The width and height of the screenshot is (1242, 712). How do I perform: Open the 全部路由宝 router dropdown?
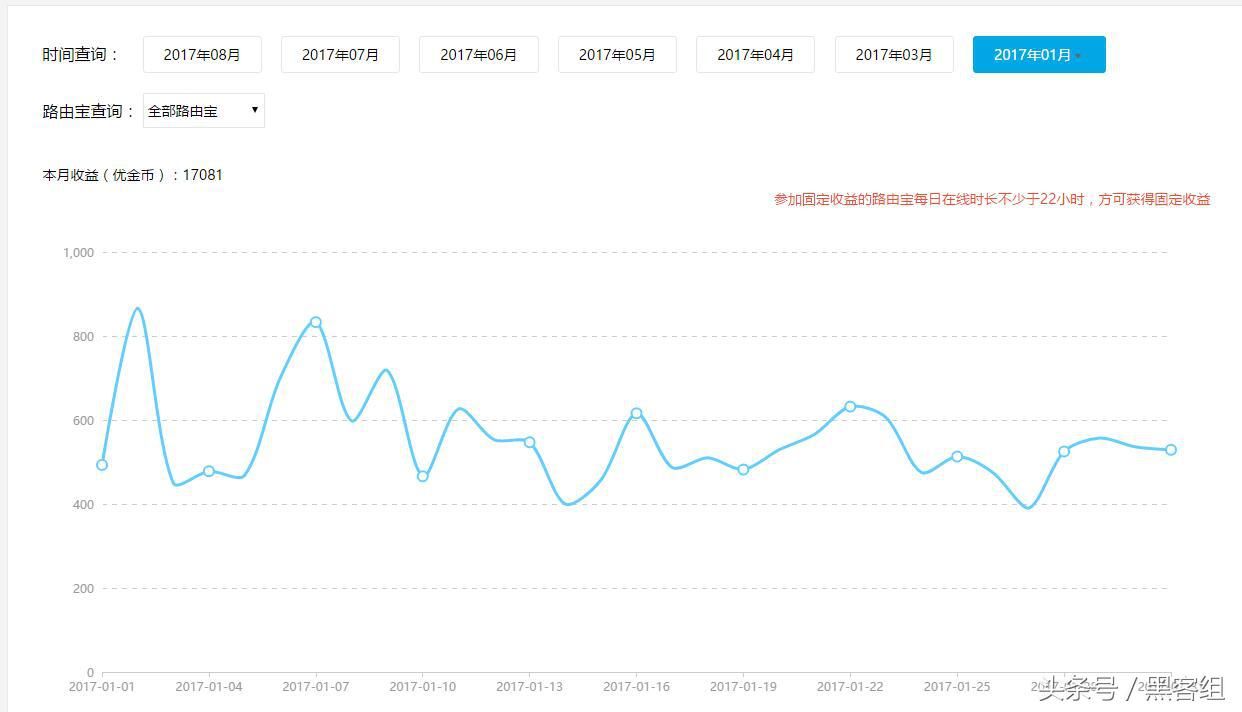coord(204,111)
